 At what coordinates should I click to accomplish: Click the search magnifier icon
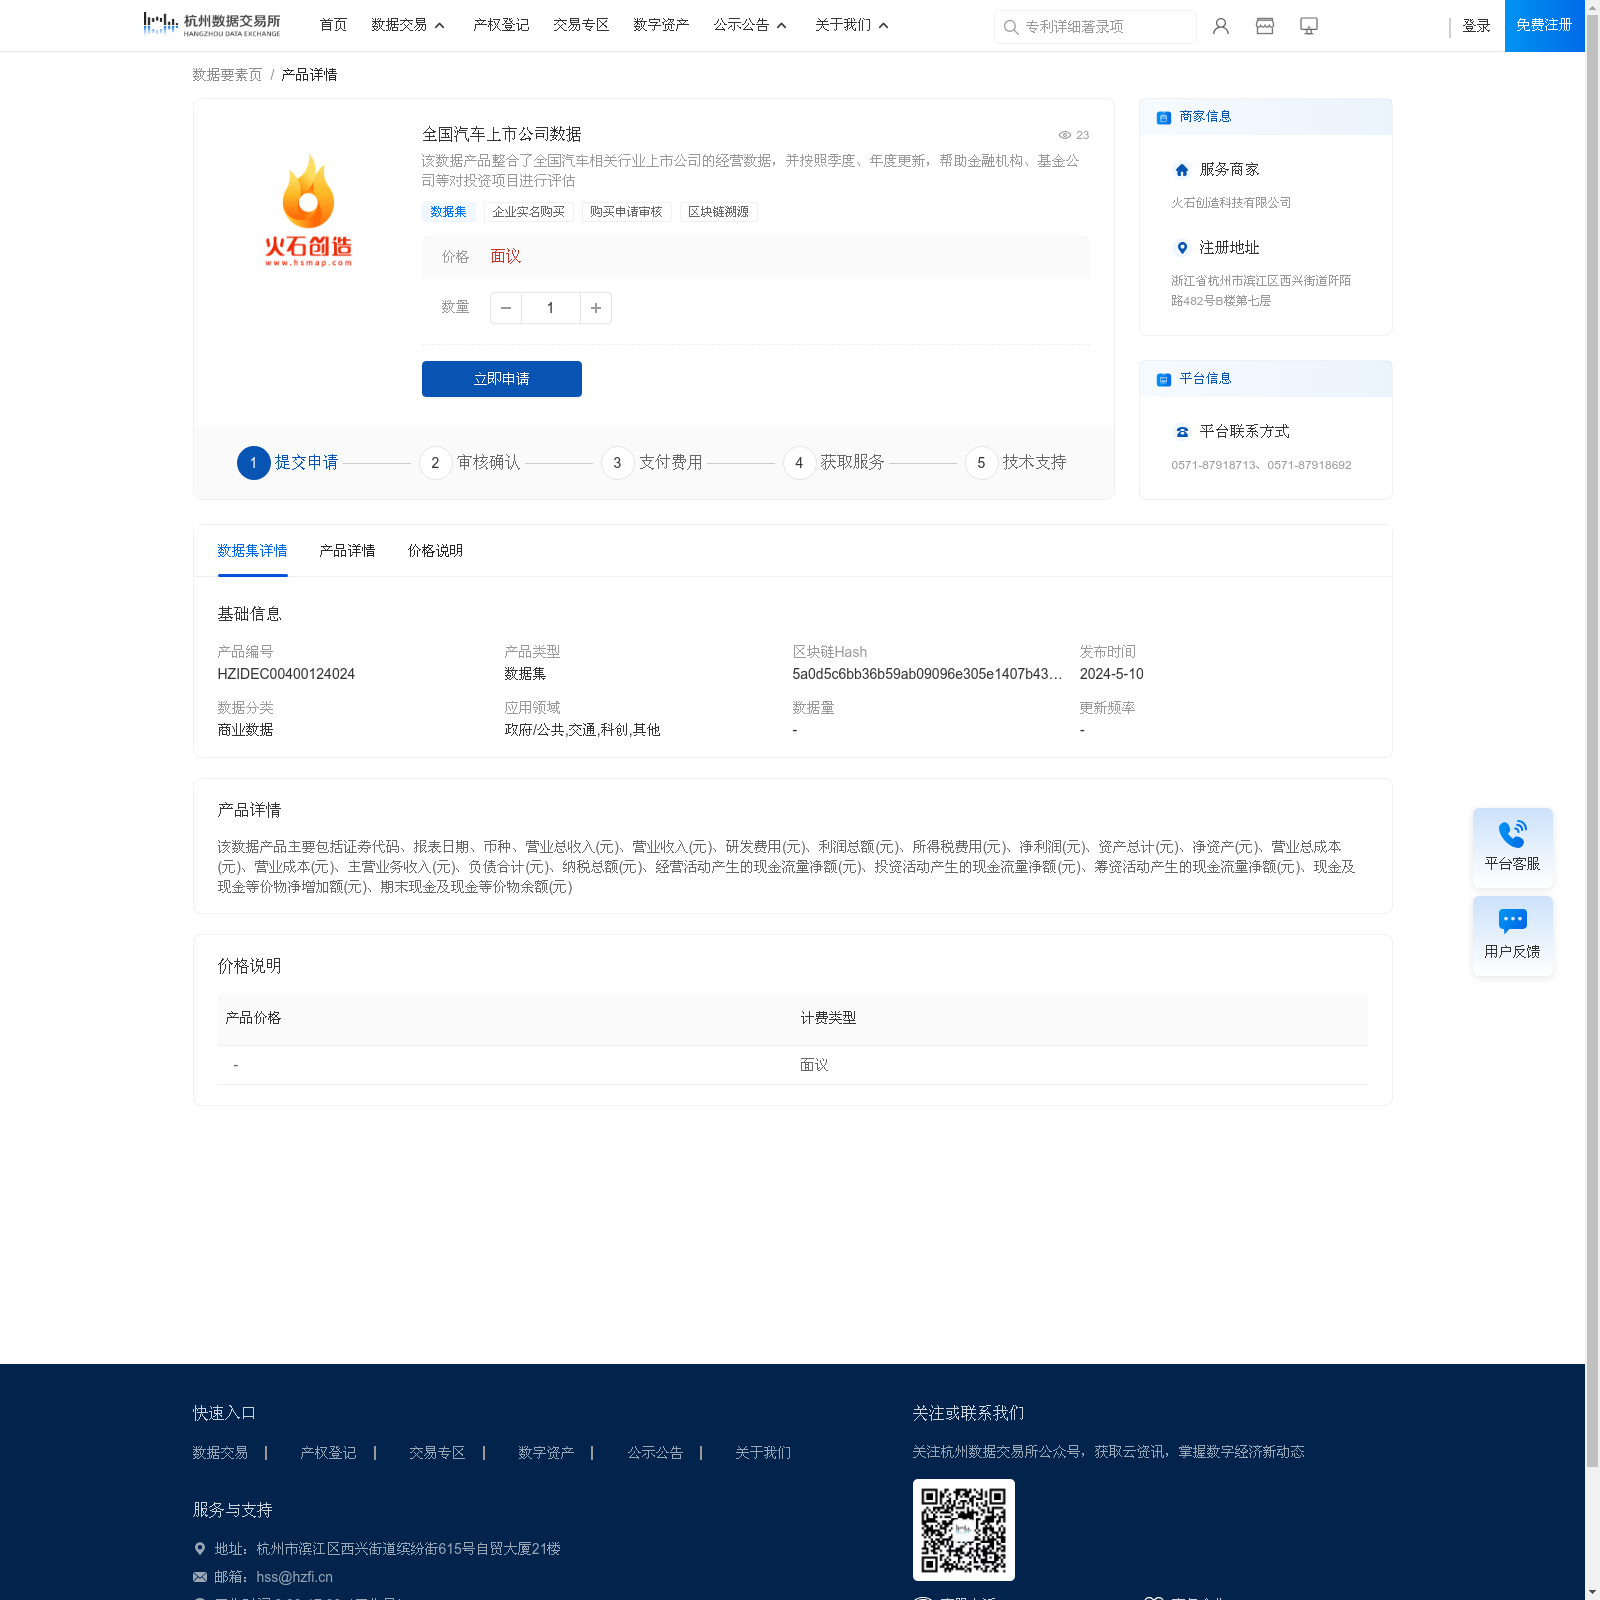1011,27
